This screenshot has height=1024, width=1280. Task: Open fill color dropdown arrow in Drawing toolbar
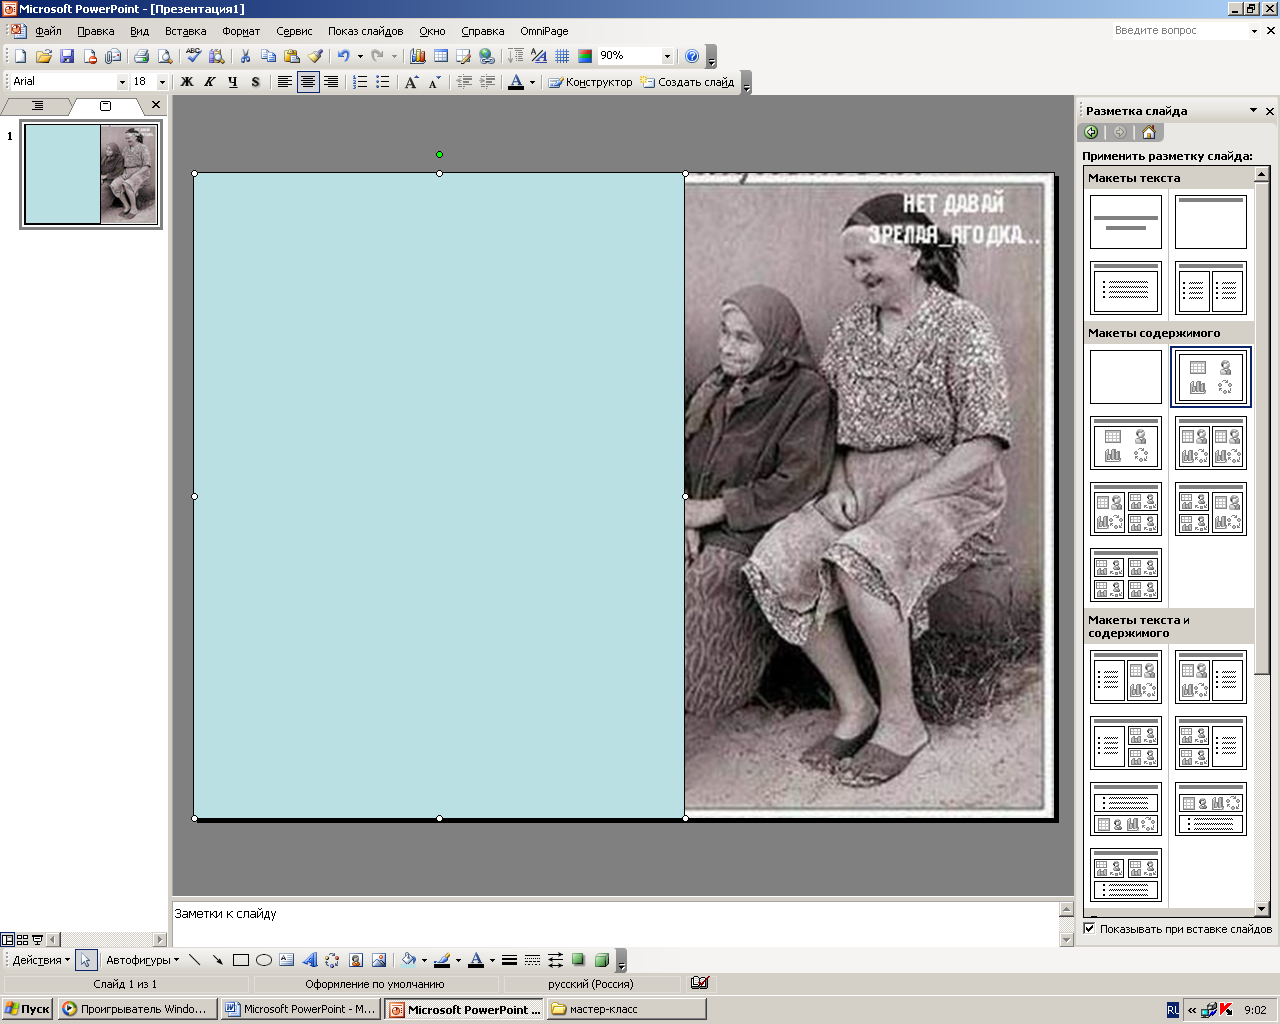click(424, 960)
